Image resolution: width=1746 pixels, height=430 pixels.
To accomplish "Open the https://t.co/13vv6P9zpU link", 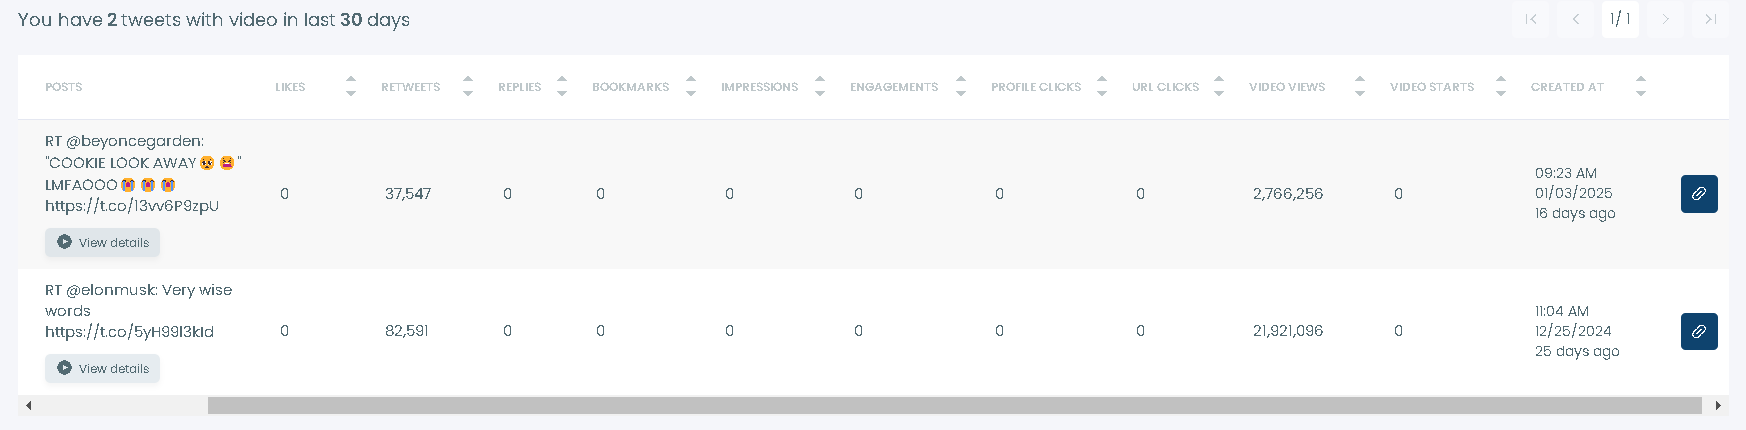I will click(132, 206).
